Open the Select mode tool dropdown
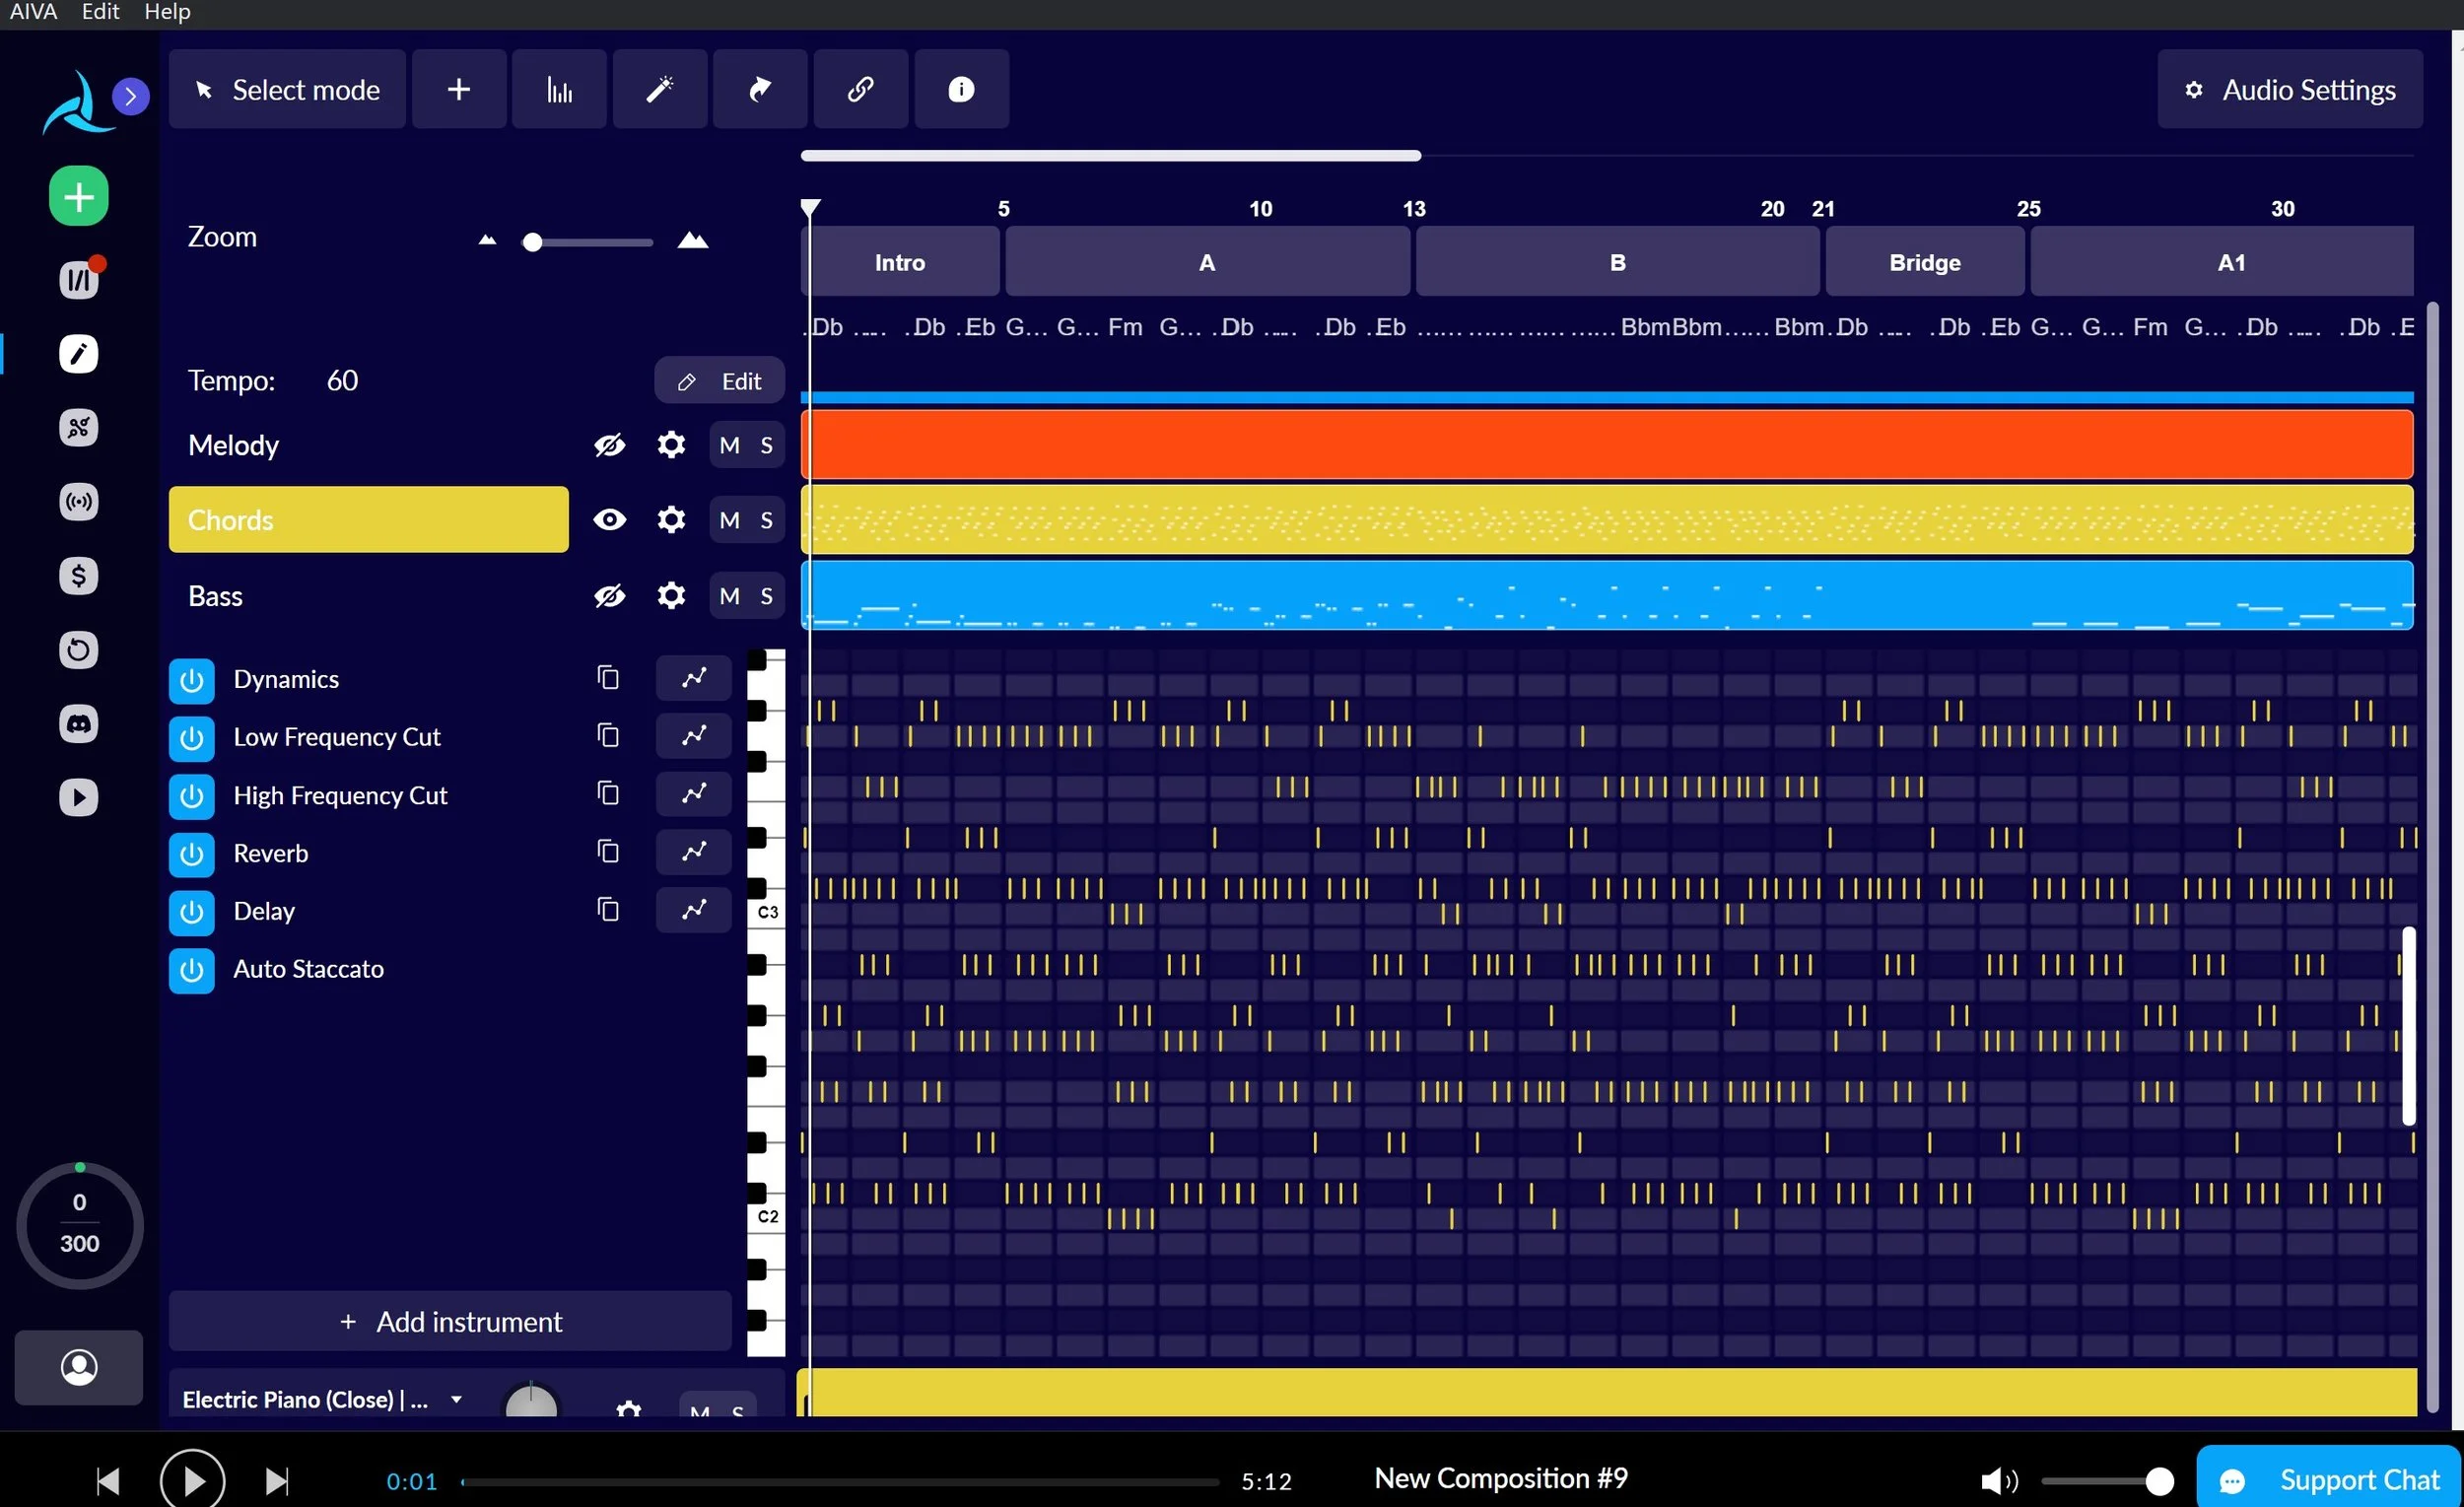 [x=287, y=89]
